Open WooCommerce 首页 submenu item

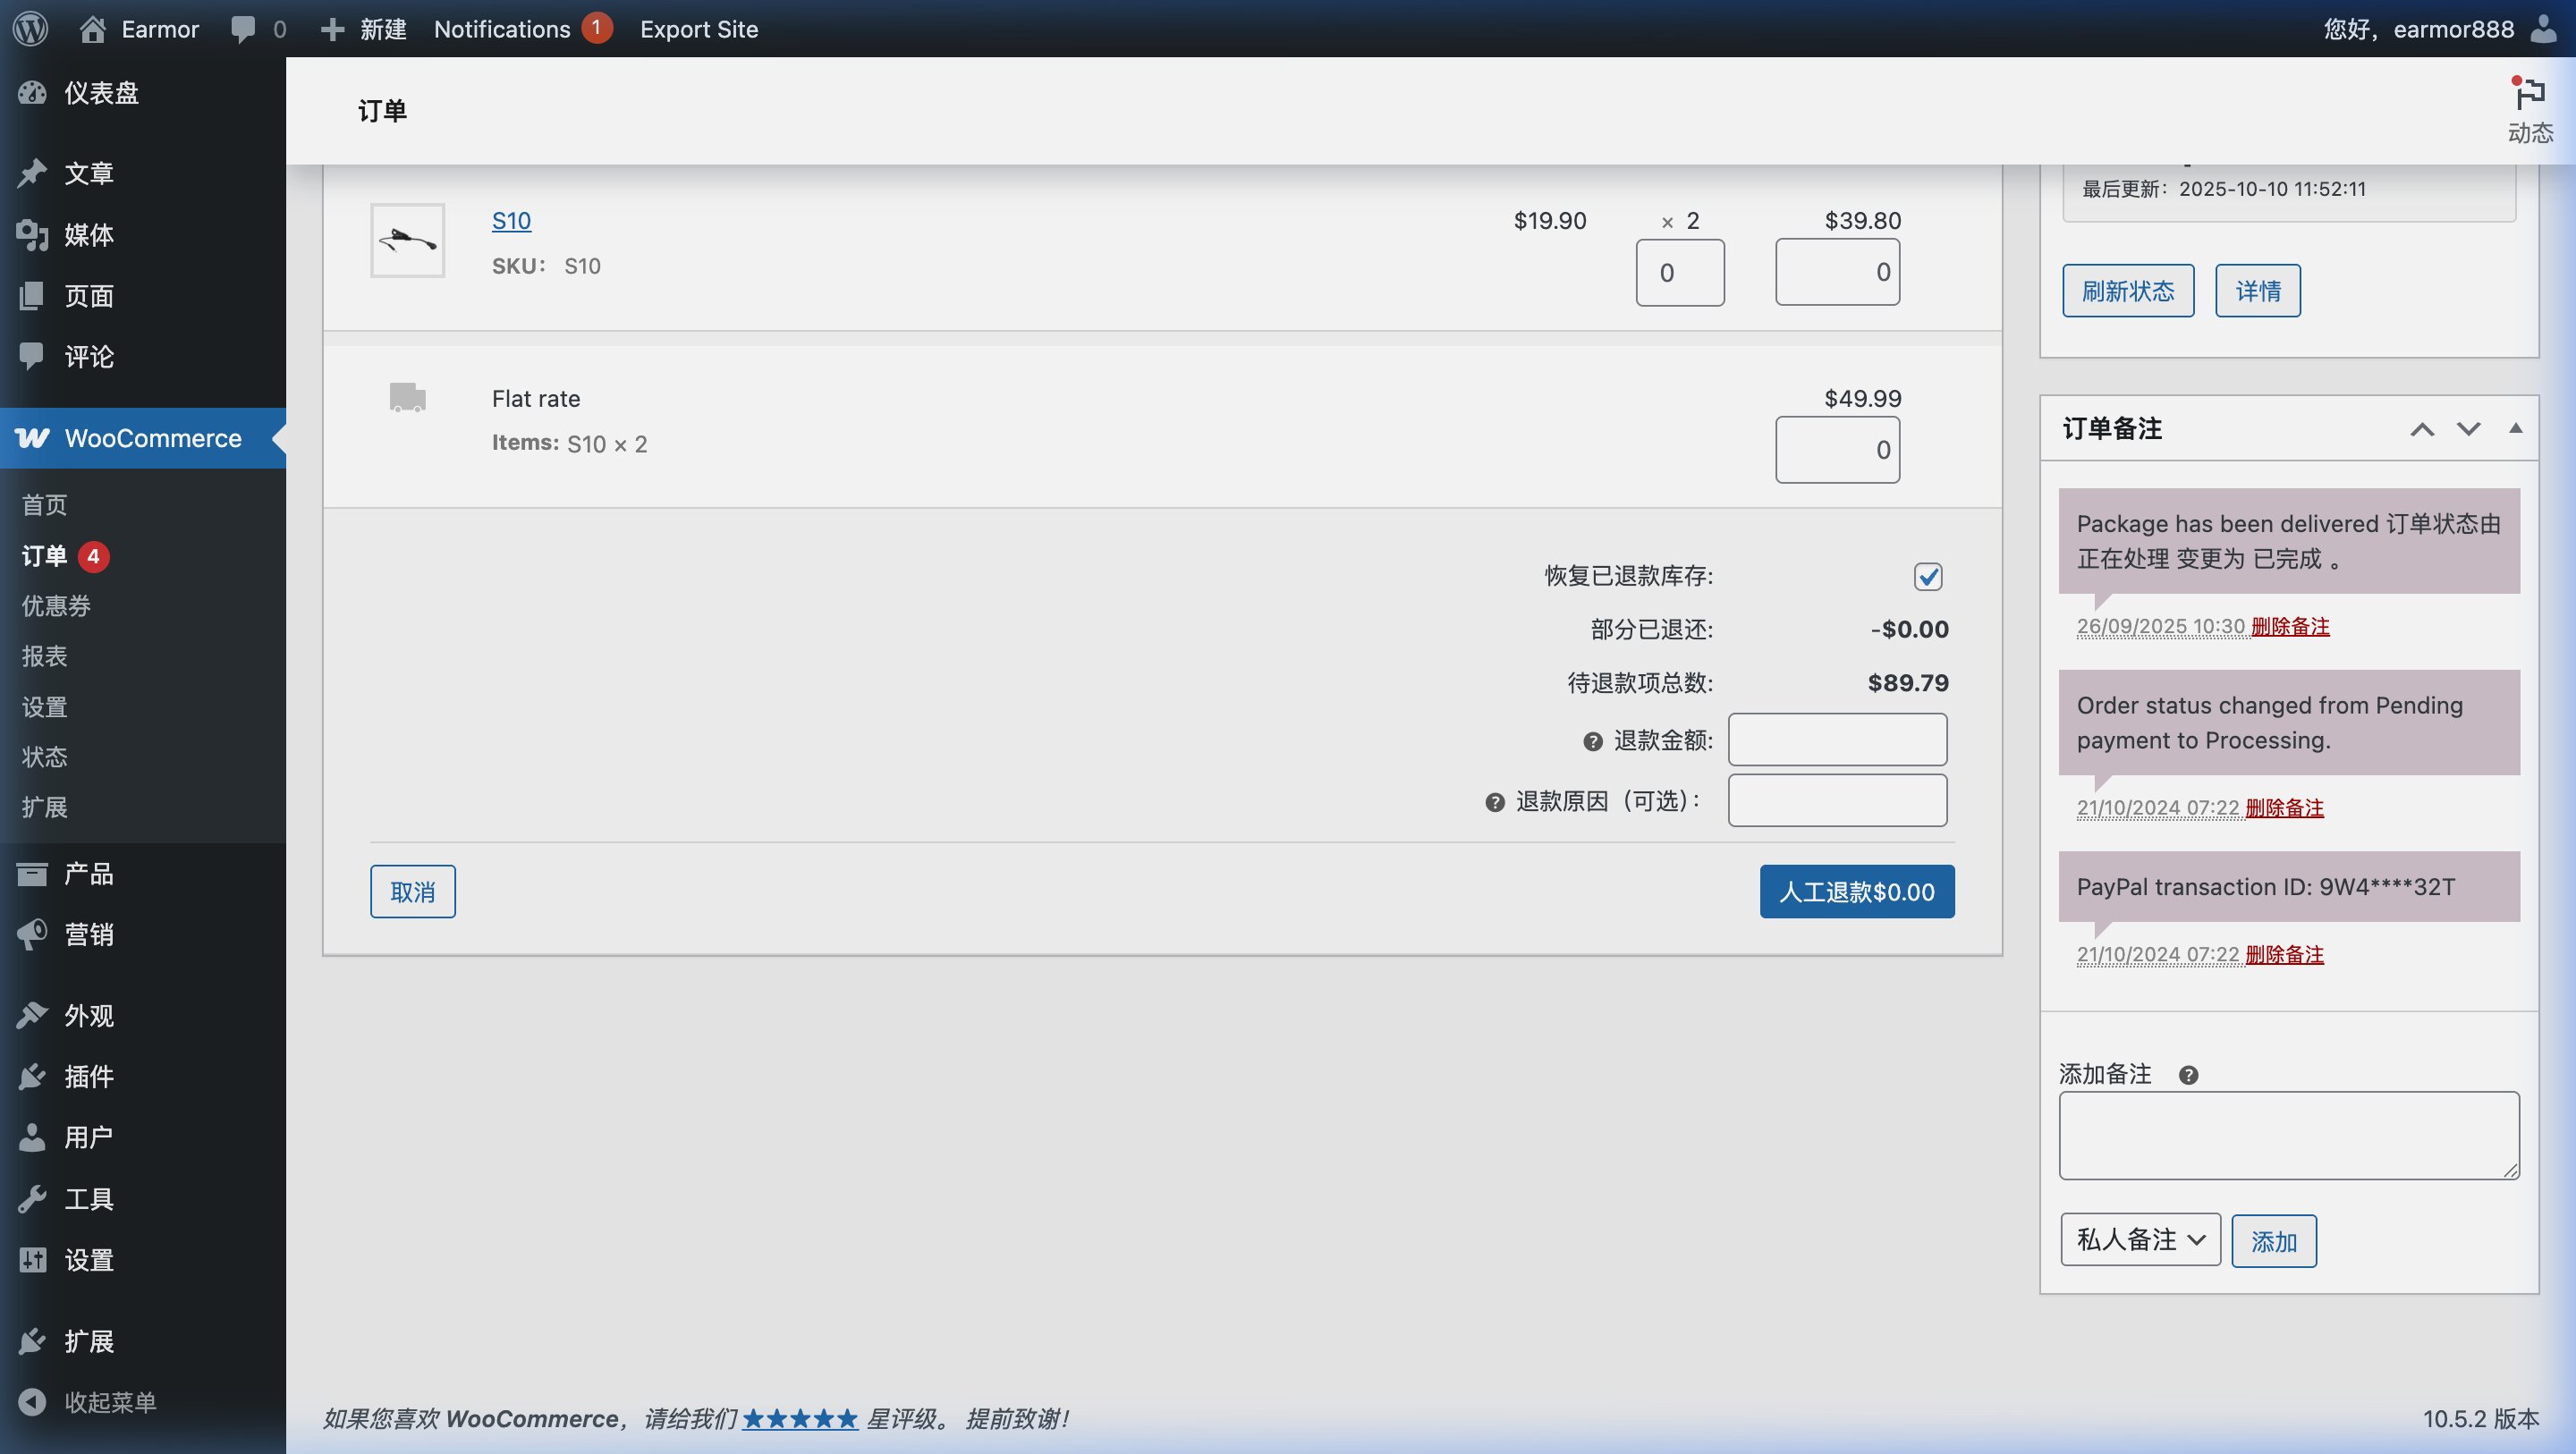pyautogui.click(x=45, y=505)
